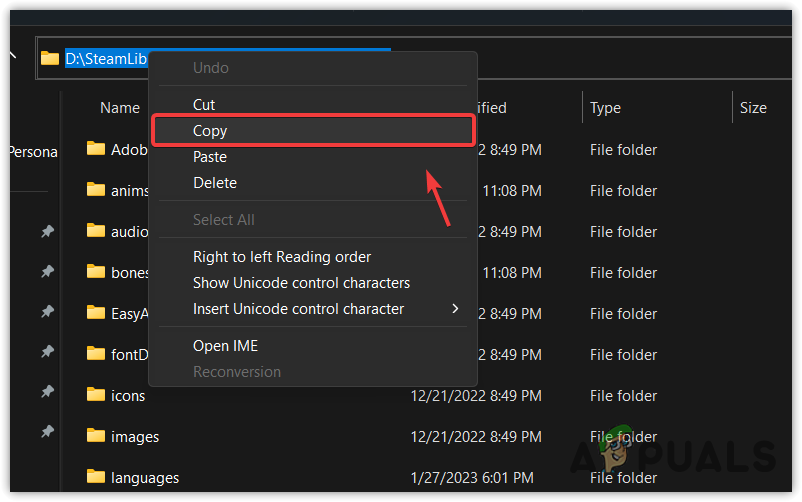802x502 pixels.
Task: Sort by the Name column header
Action: (x=120, y=108)
